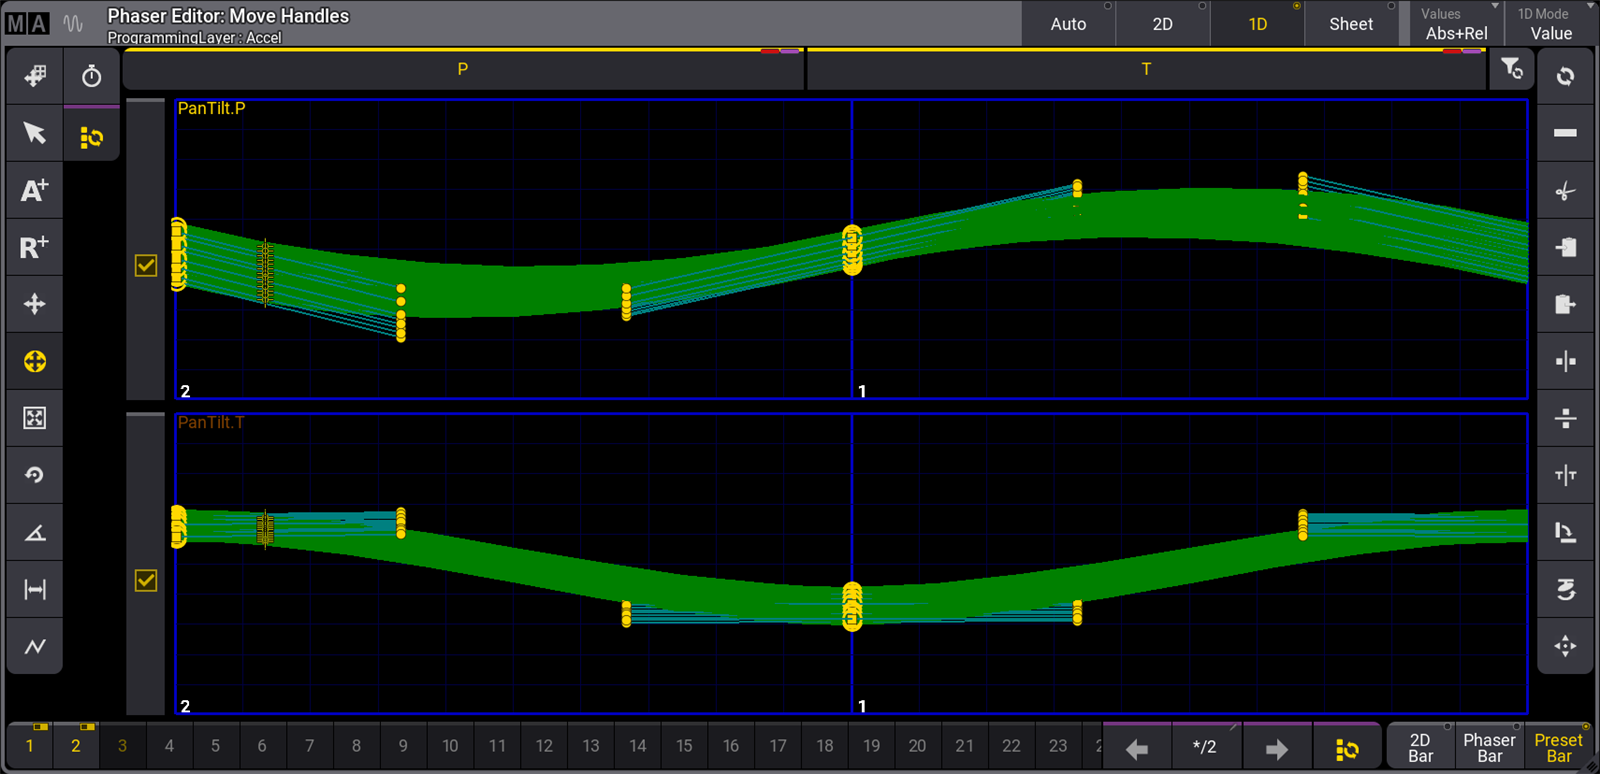The height and width of the screenshot is (774, 1600).
Task: Uncheck the PanTilt.T graph checkbox
Action: (146, 580)
